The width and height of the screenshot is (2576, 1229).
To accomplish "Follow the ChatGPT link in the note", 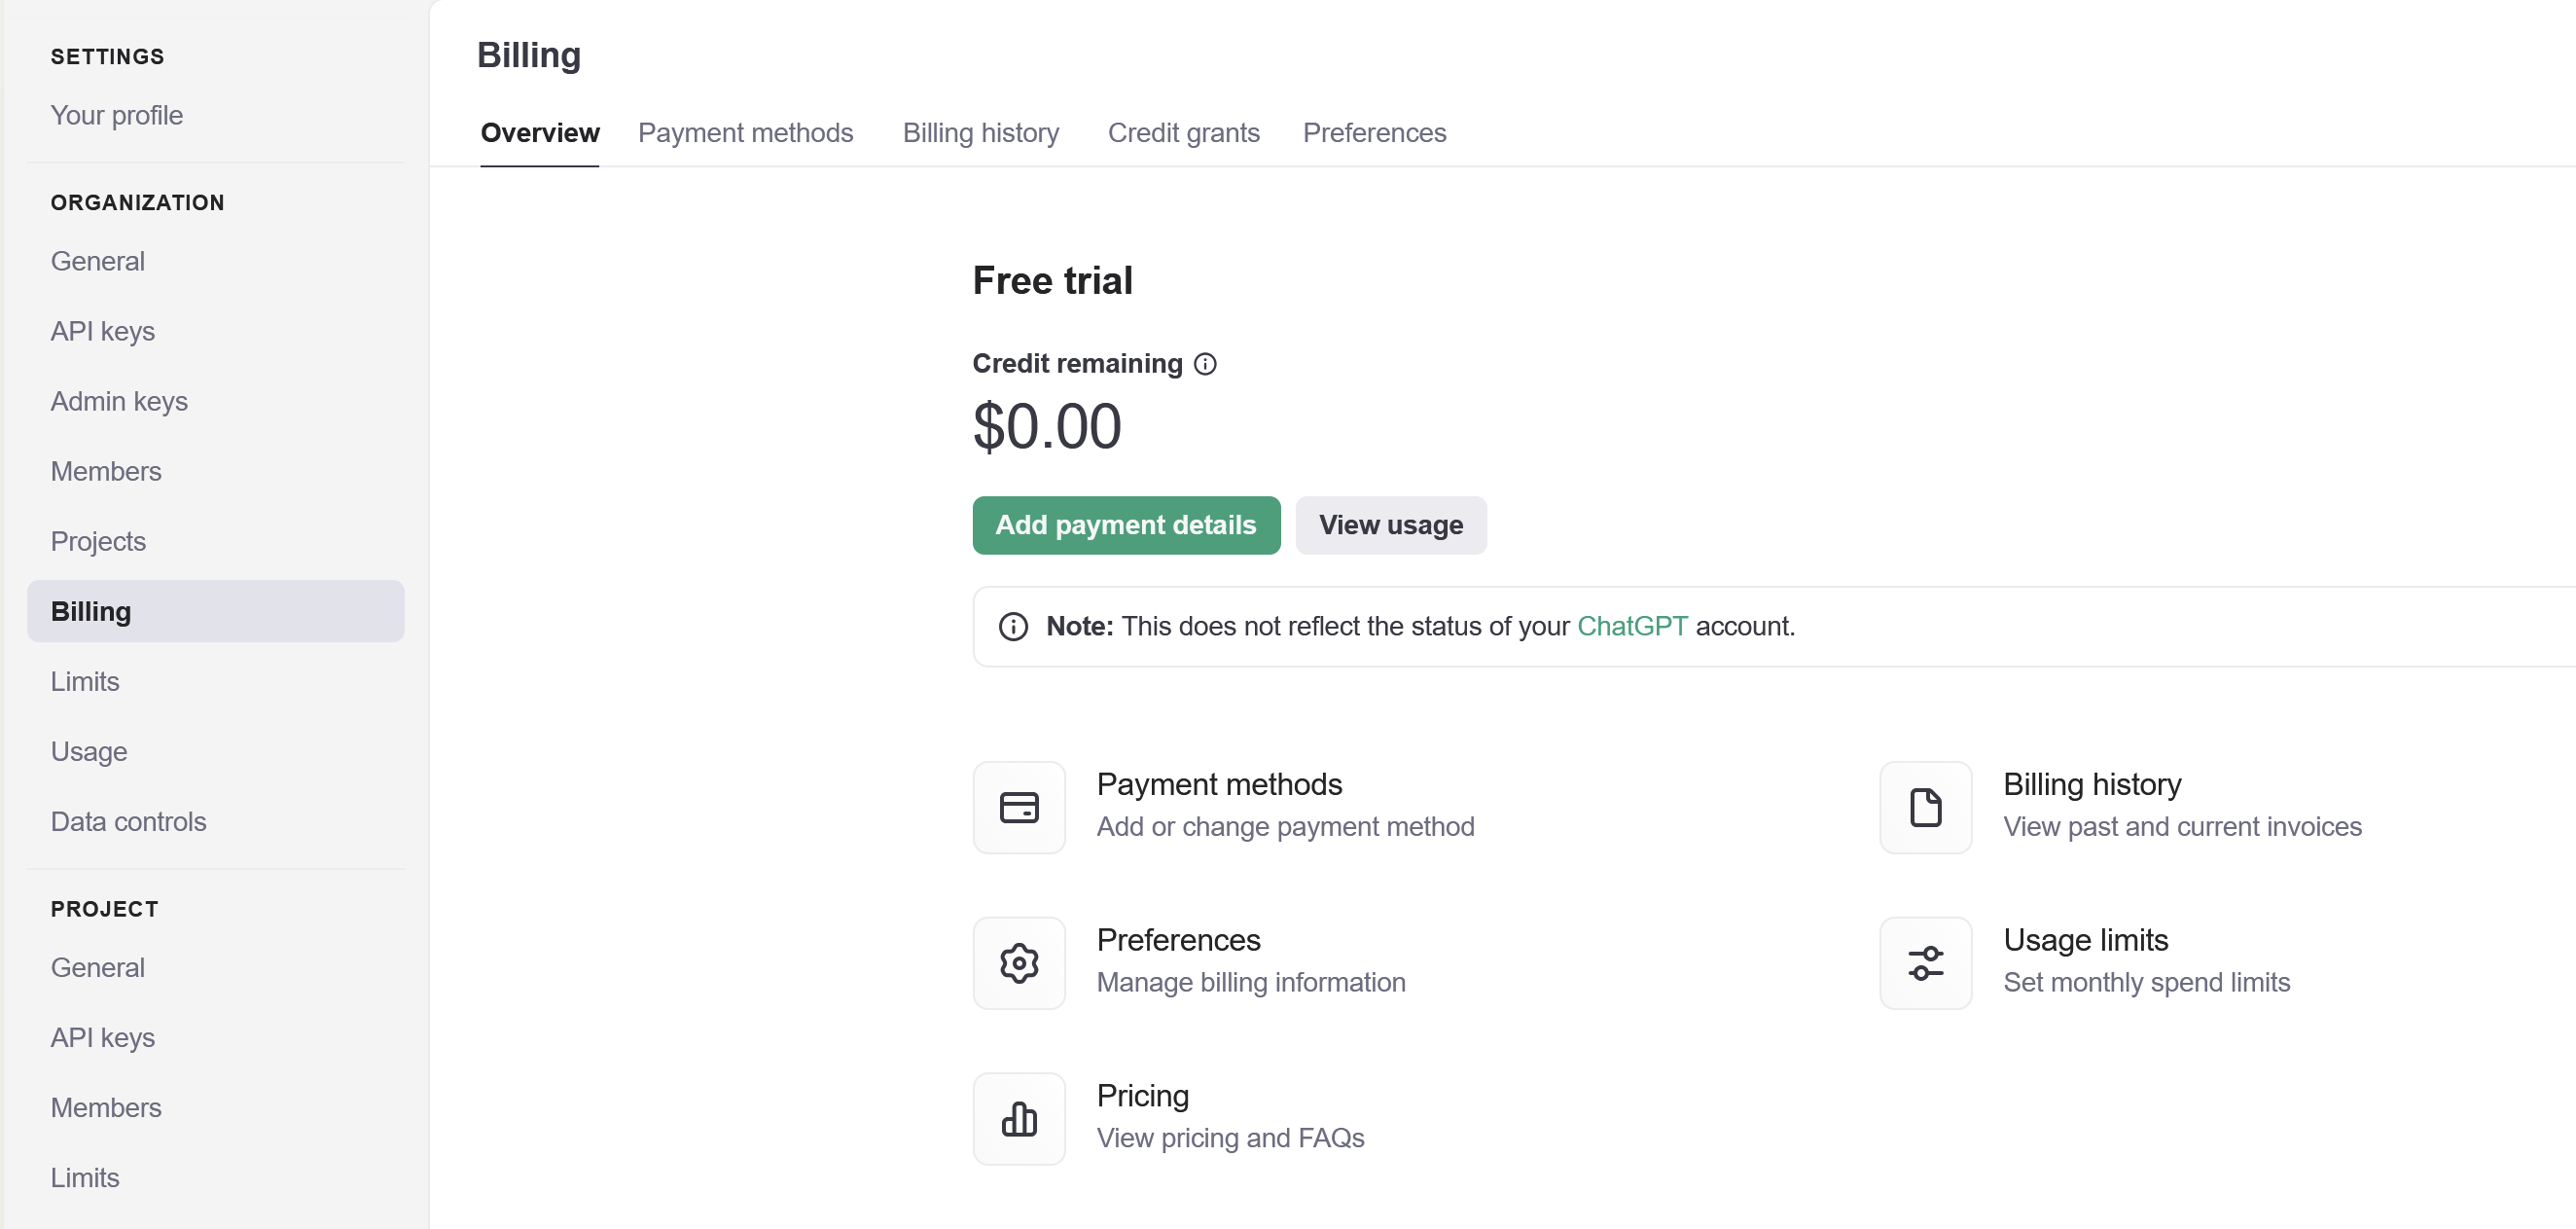I will point(1632,626).
